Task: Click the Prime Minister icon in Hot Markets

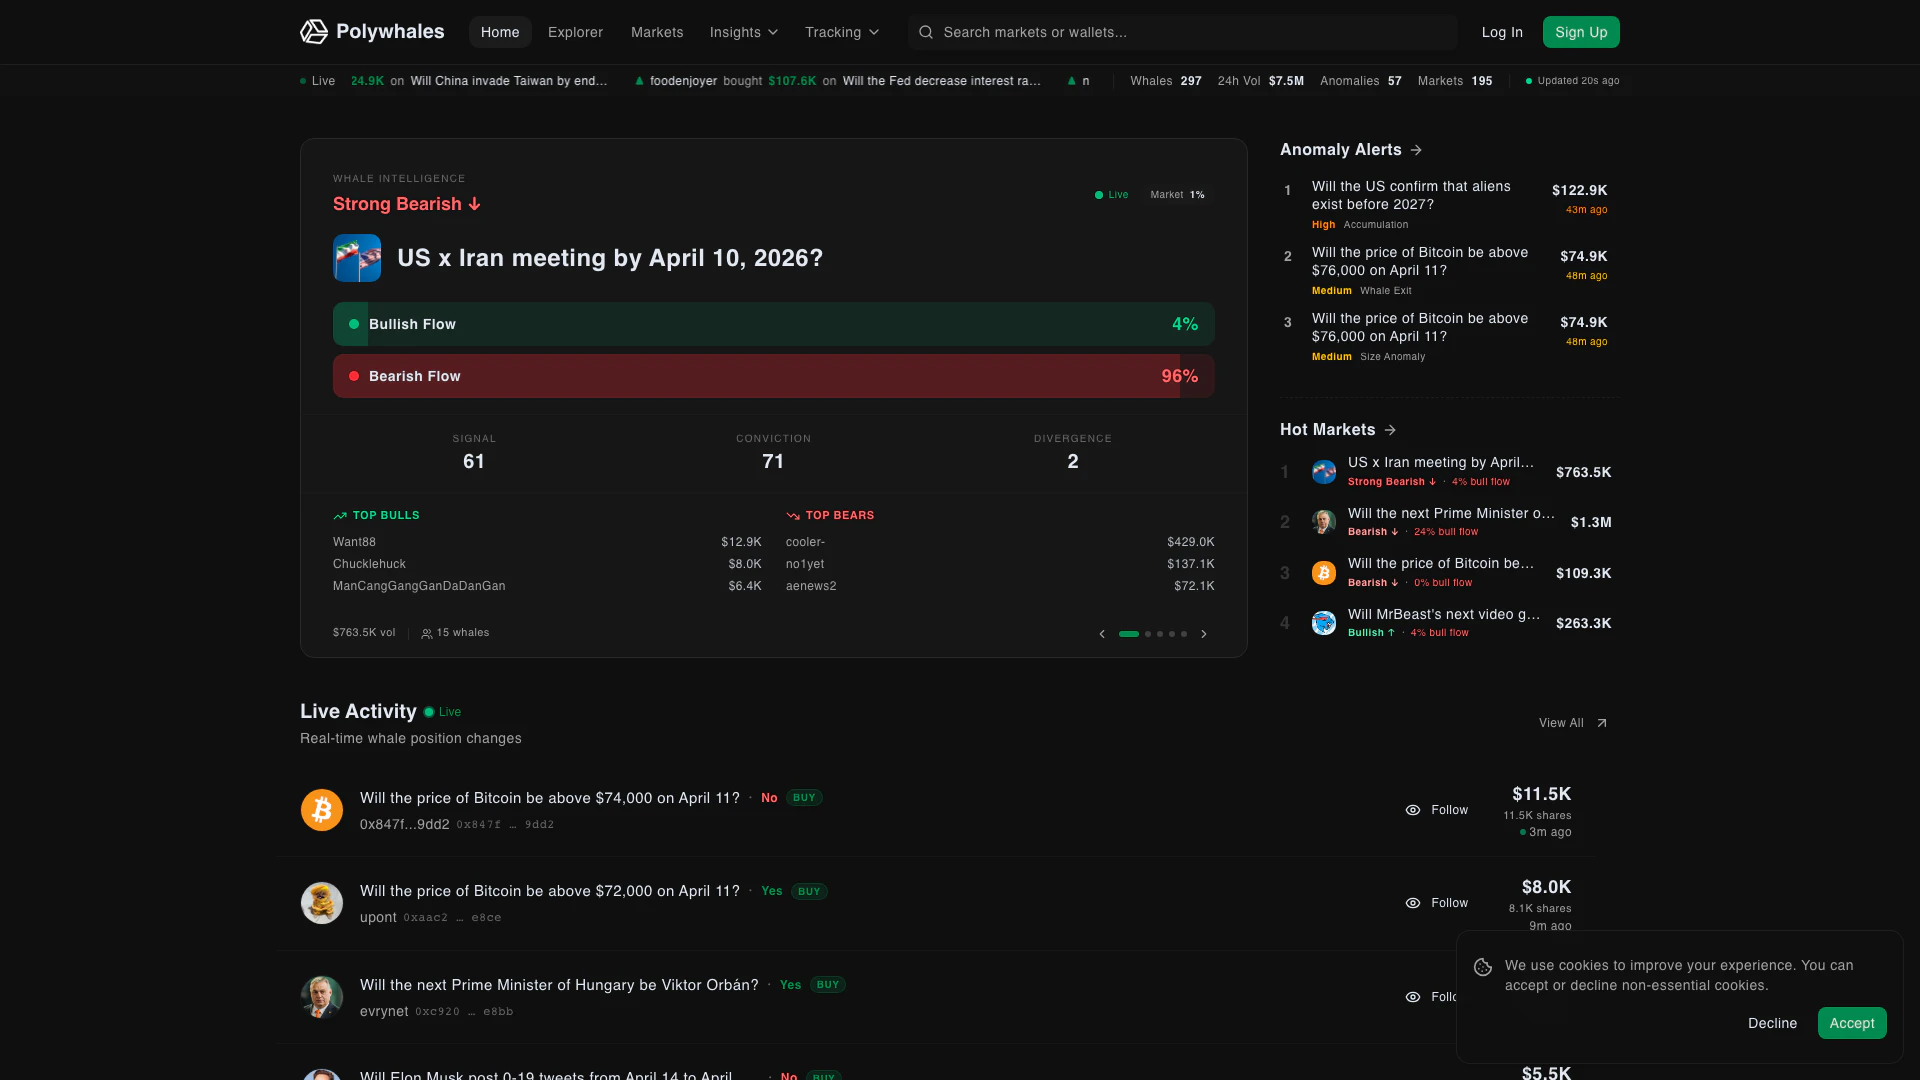Action: click(x=1324, y=522)
